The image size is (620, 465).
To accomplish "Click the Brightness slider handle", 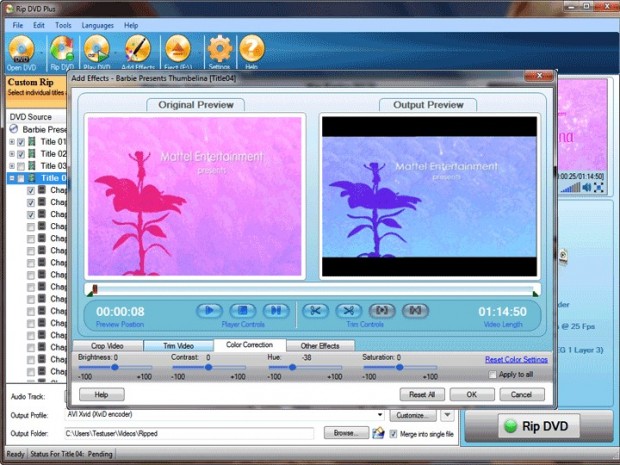I will [115, 367].
